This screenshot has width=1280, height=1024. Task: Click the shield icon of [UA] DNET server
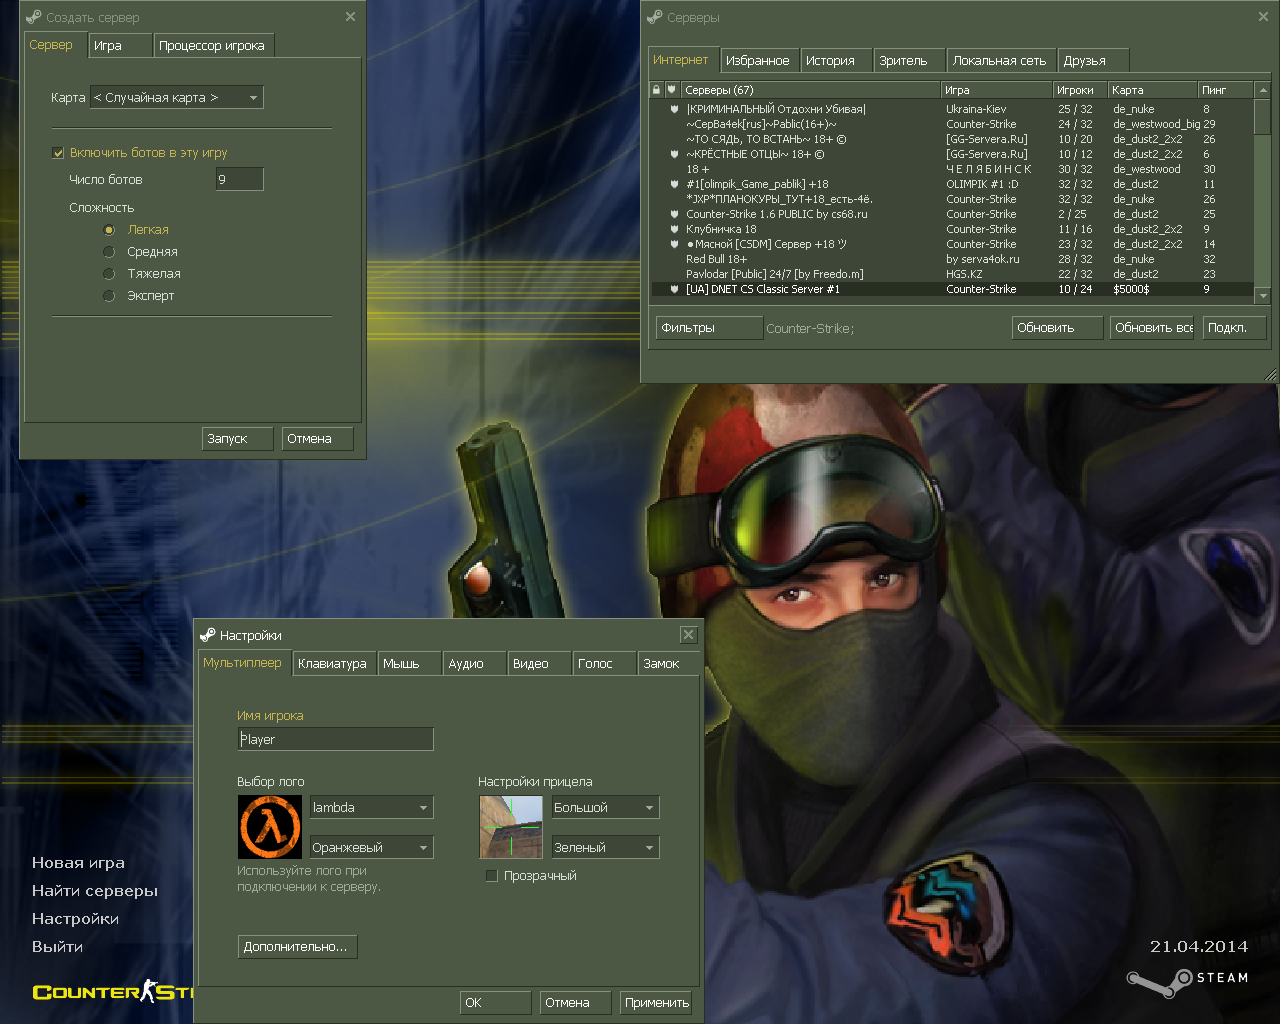[674, 289]
